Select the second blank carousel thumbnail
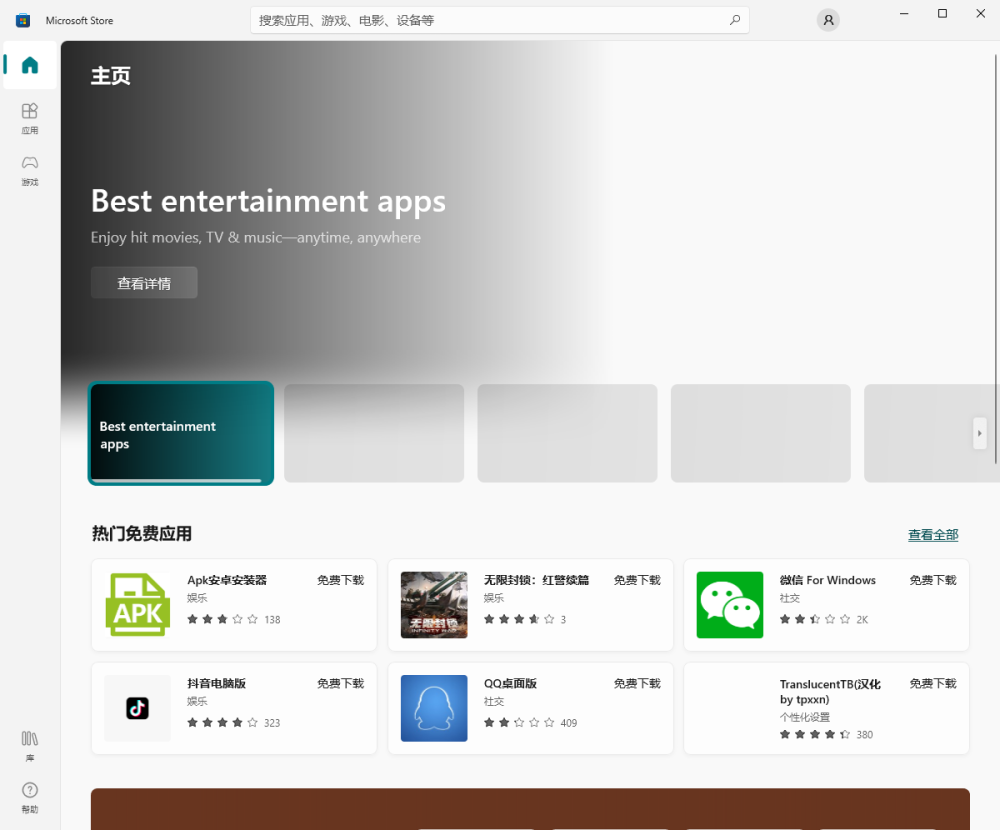The width and height of the screenshot is (1000, 830). (x=567, y=433)
